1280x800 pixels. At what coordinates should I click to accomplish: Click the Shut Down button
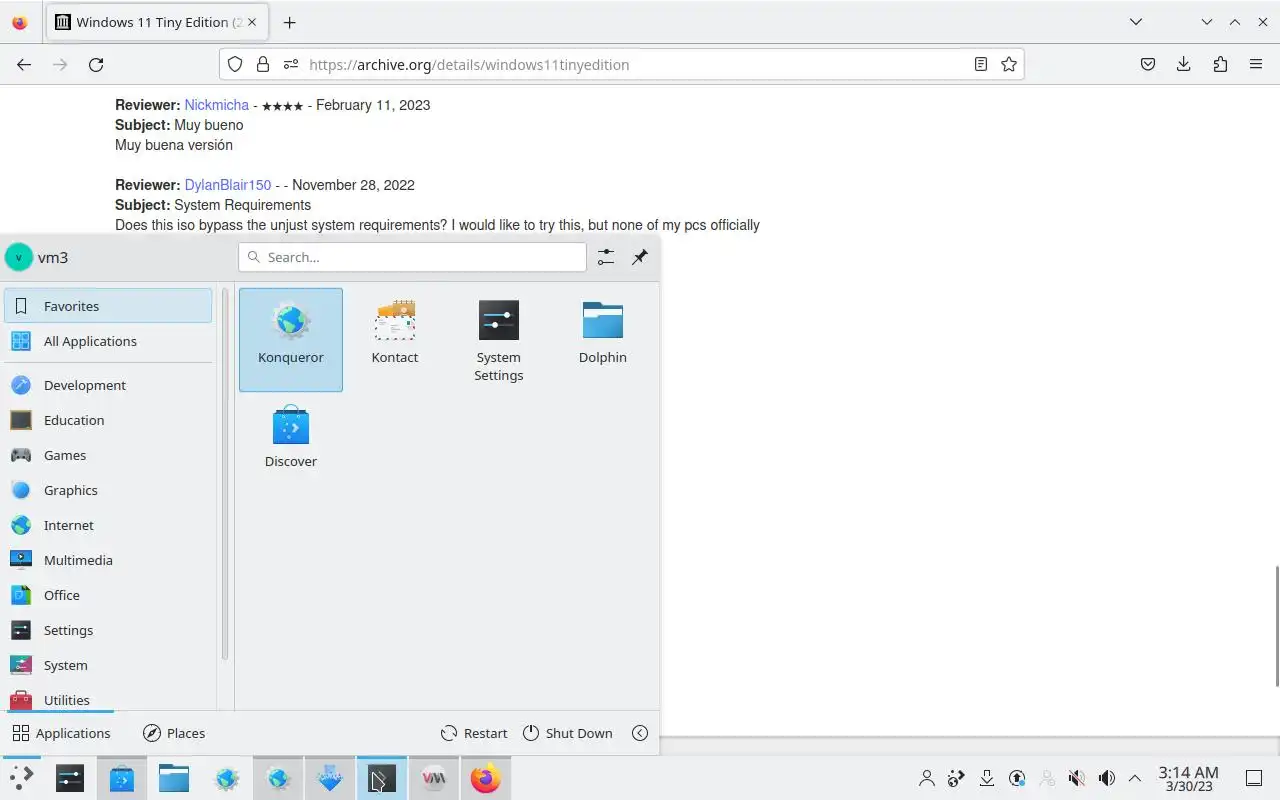coord(567,733)
